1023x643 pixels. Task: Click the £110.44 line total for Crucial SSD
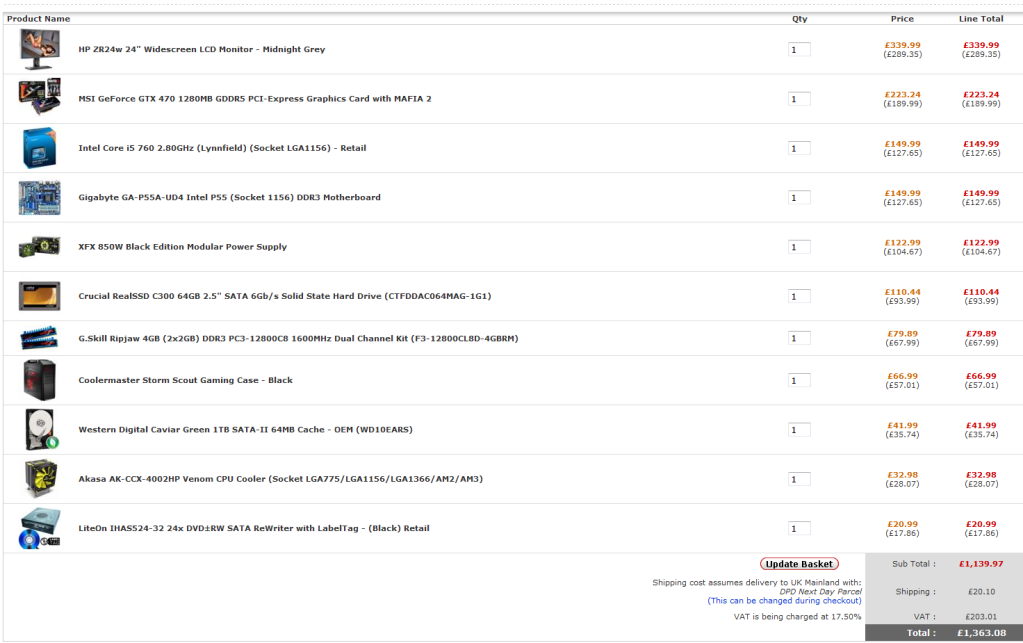pos(981,292)
